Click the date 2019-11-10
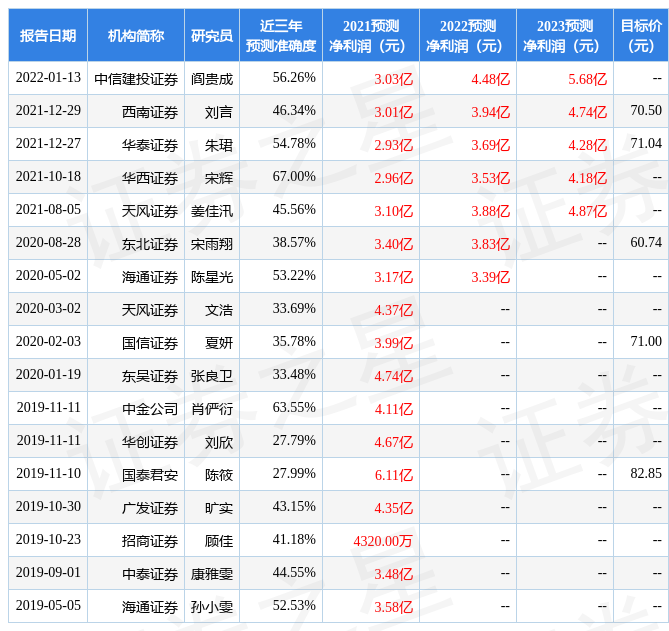669x631 pixels. 48,474
